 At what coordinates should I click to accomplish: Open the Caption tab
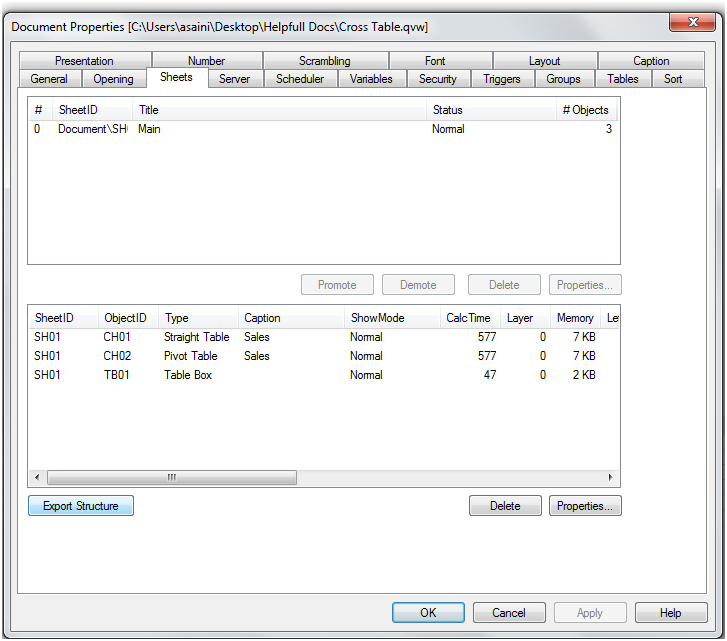click(651, 61)
